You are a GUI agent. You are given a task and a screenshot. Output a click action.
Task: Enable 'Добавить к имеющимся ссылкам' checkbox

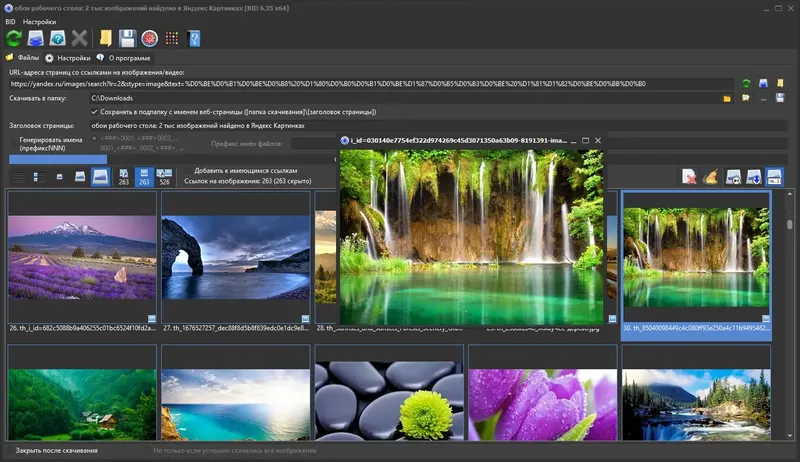[x=189, y=170]
